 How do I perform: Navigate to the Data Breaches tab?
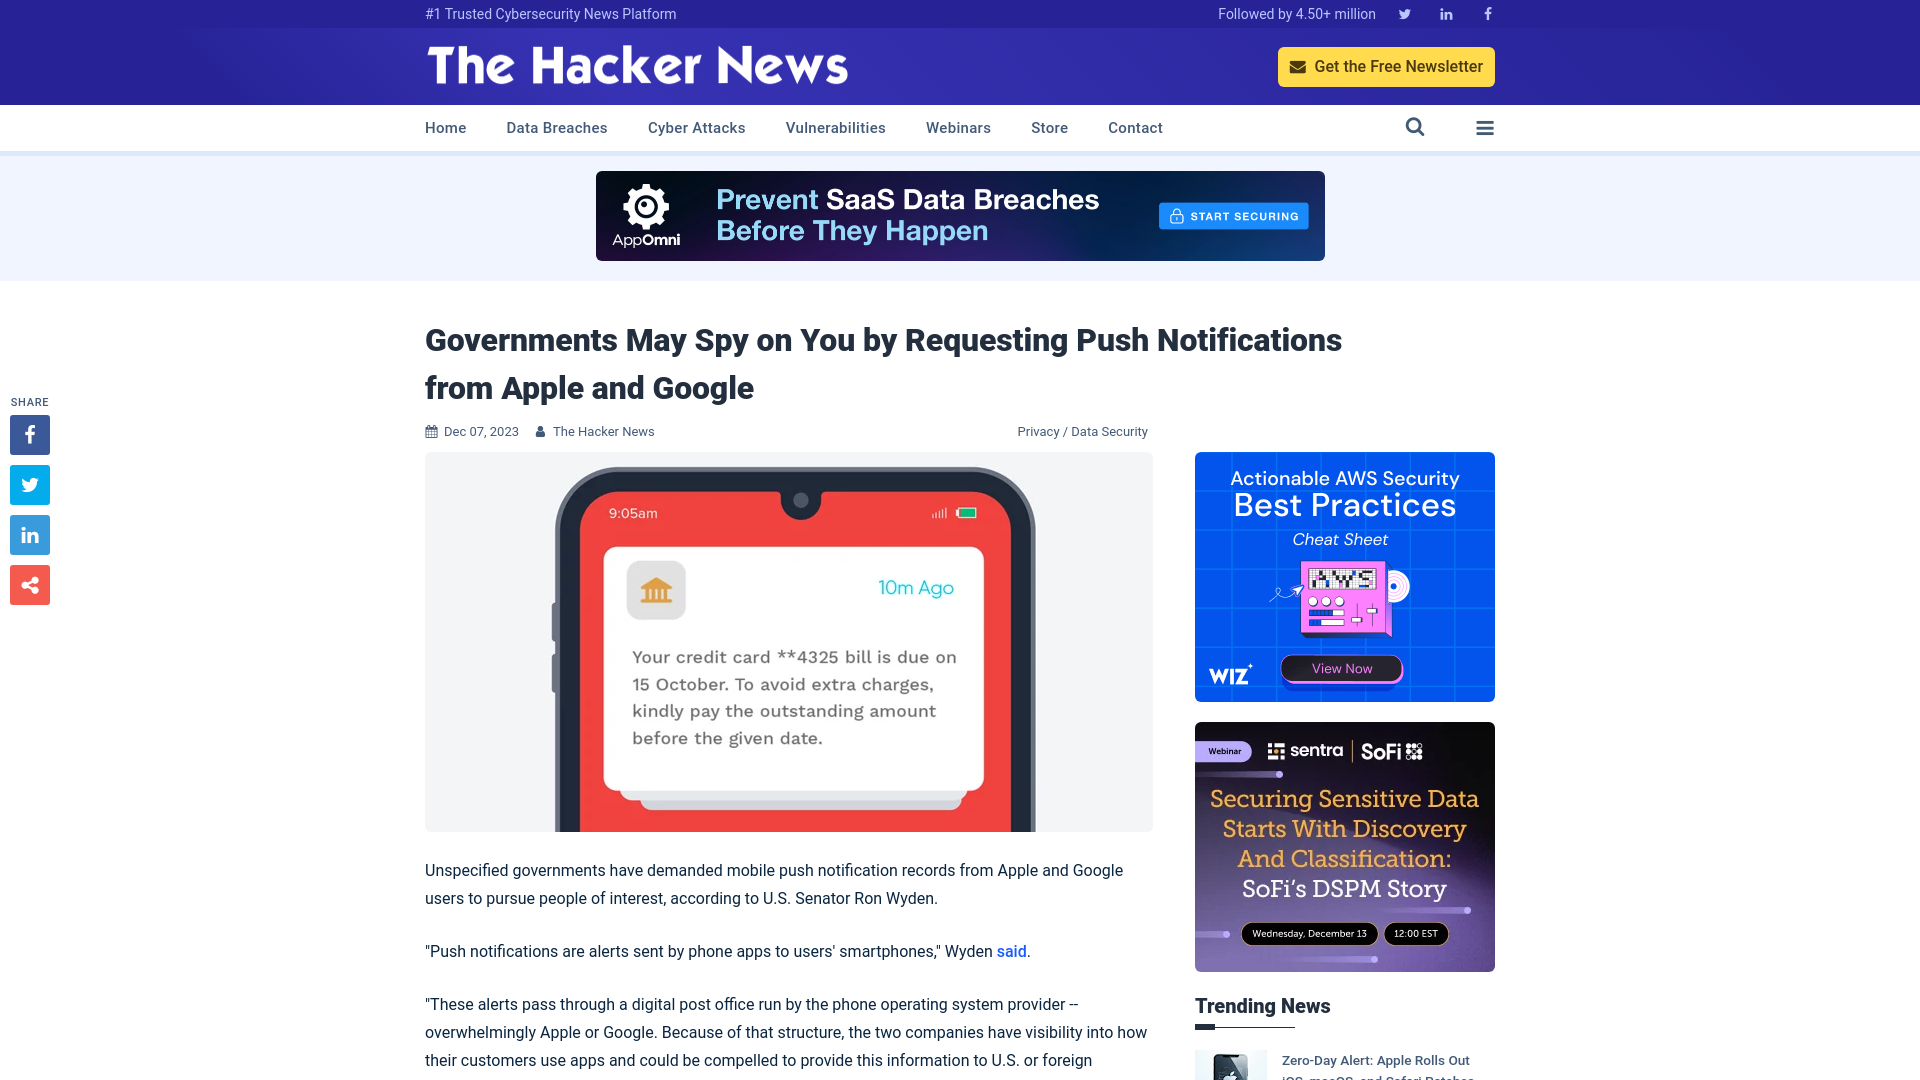pyautogui.click(x=556, y=128)
